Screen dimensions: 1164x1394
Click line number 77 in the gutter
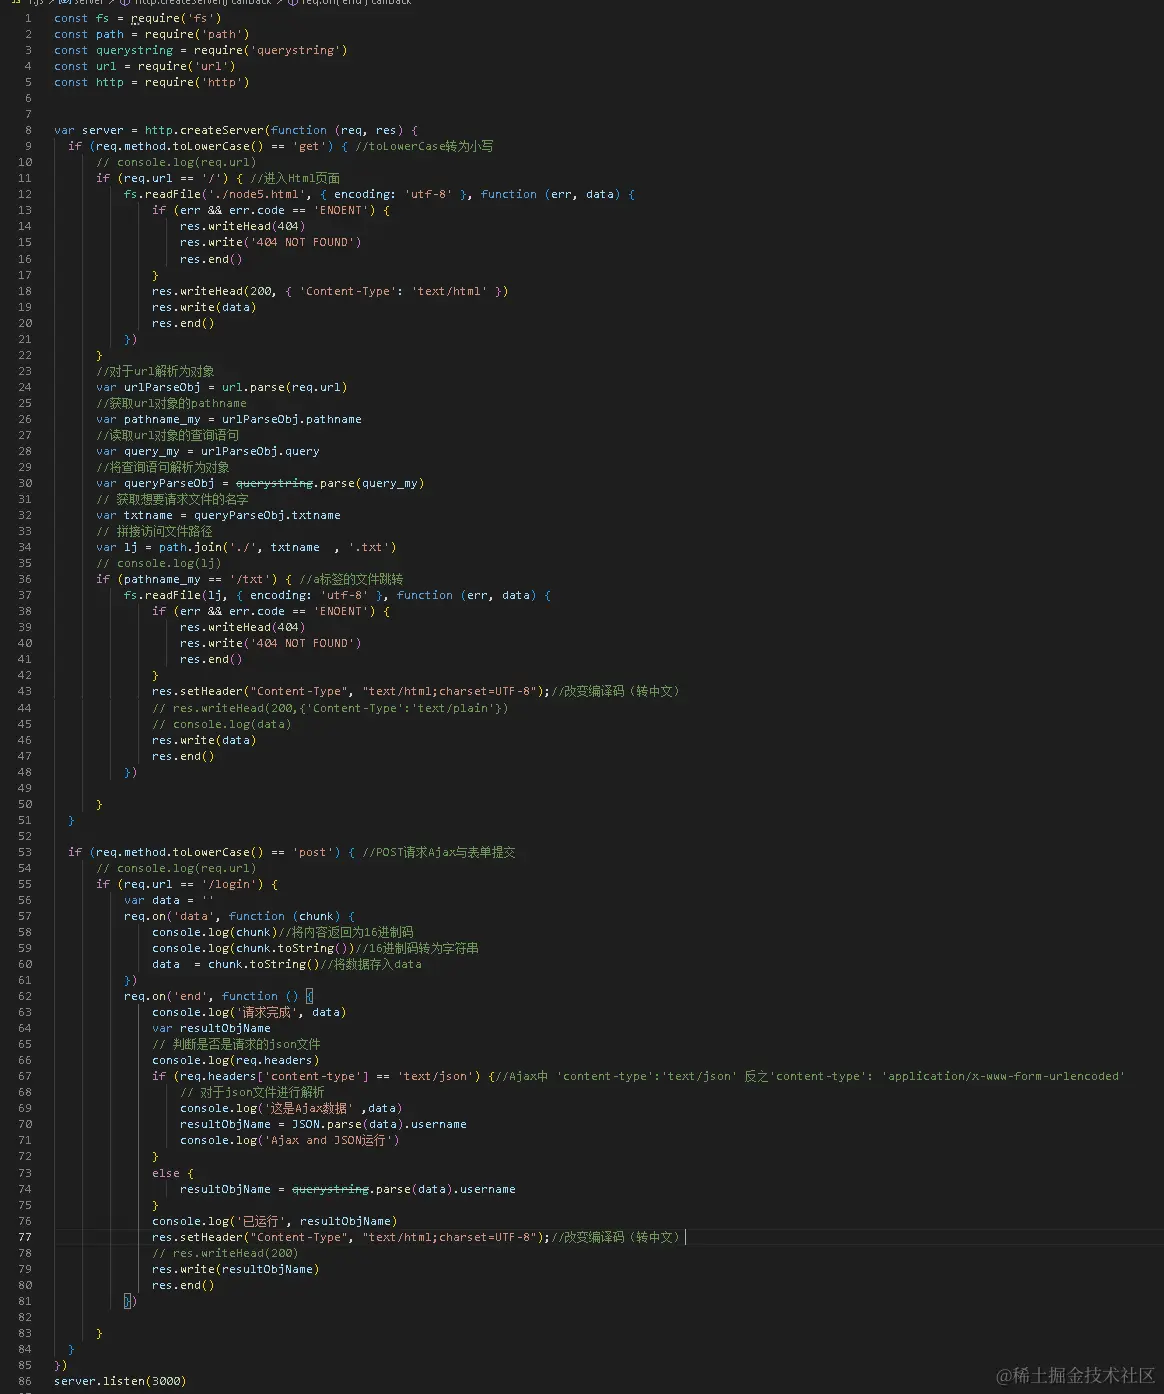[x=25, y=1237]
